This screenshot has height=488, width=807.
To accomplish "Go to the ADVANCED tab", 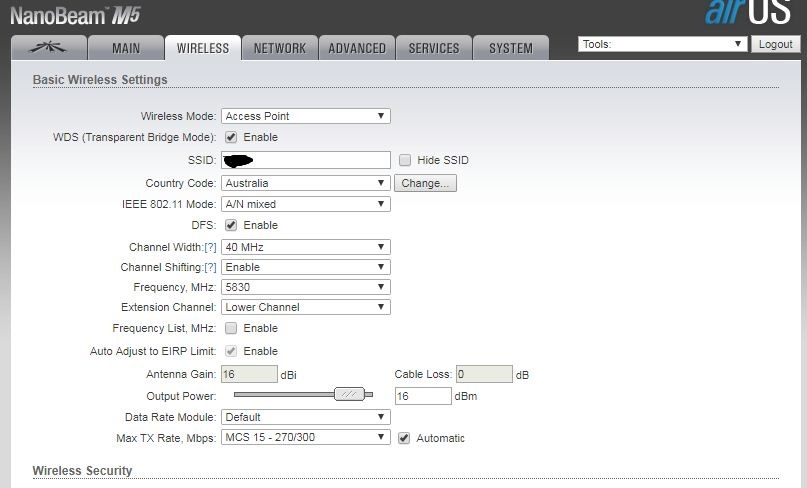I will click(x=357, y=48).
